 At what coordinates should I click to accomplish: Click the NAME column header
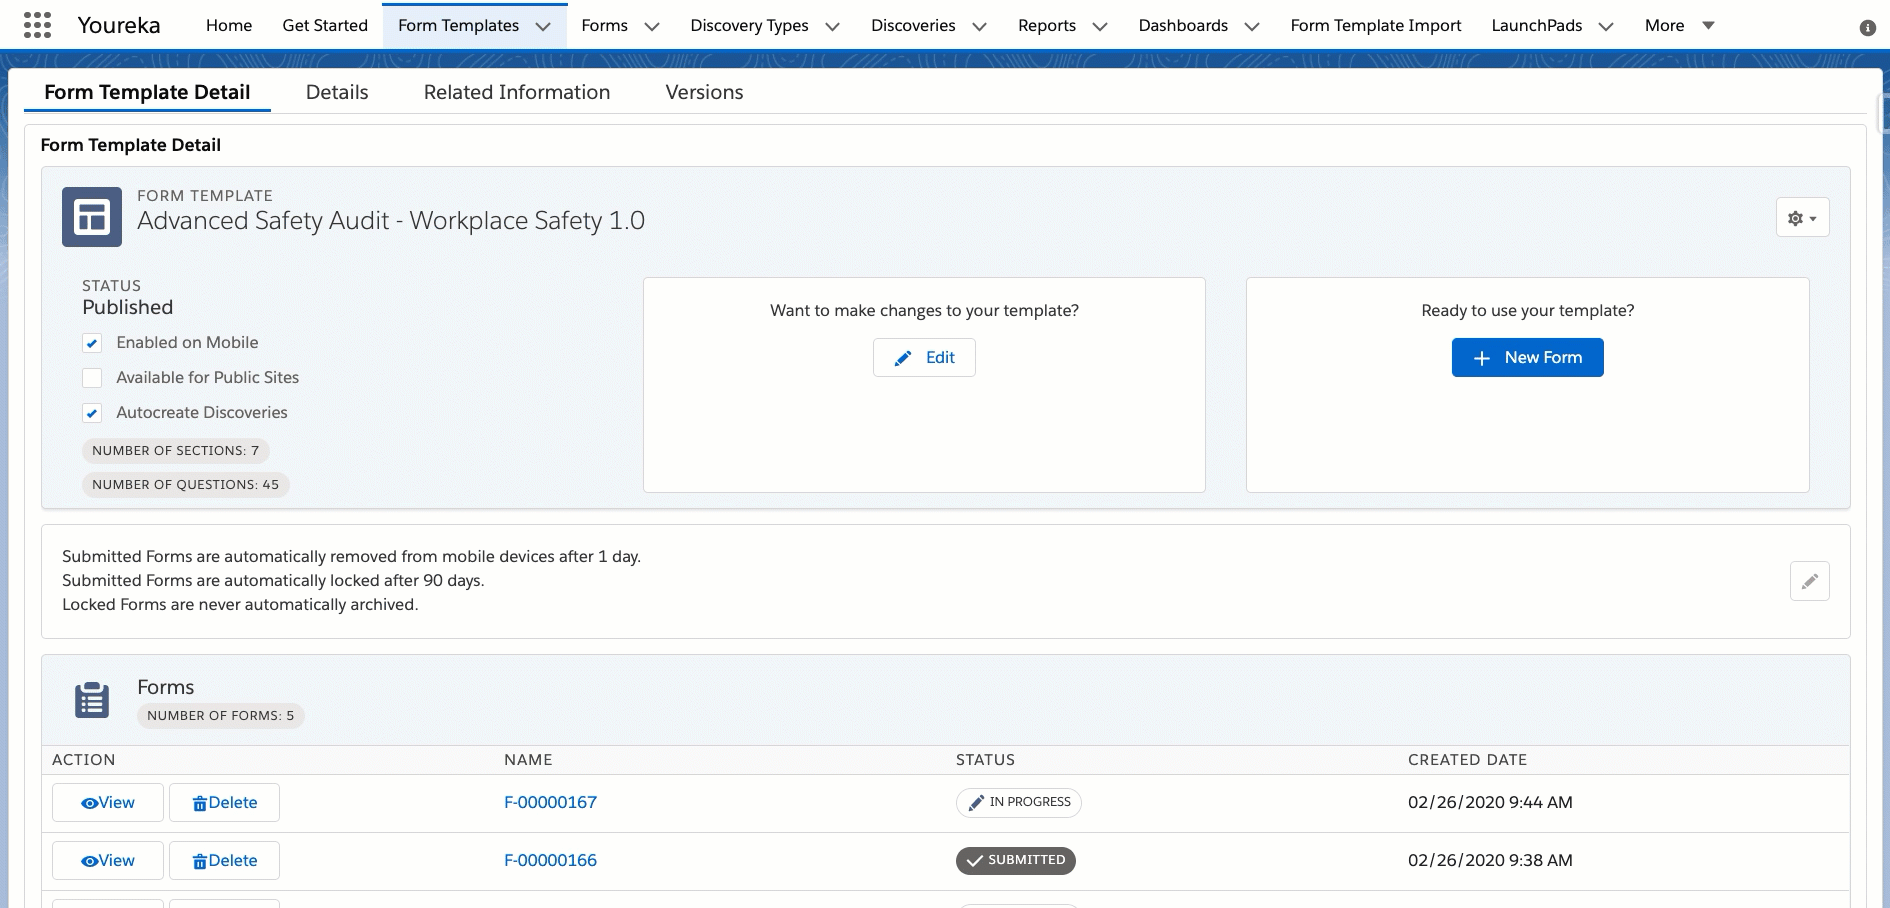click(x=528, y=760)
